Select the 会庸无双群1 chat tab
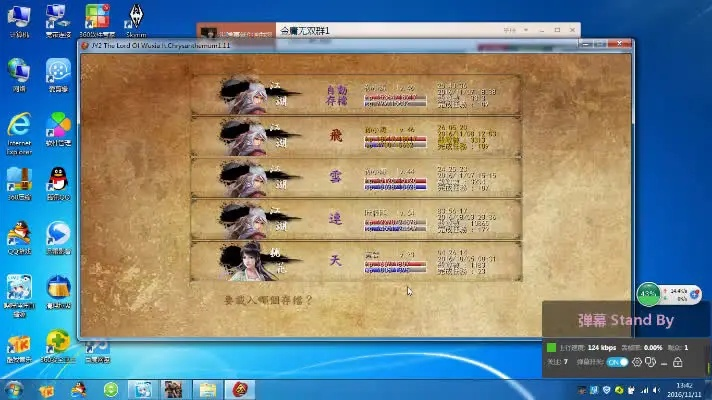Screen dimensions: 712x400 pos(305,31)
